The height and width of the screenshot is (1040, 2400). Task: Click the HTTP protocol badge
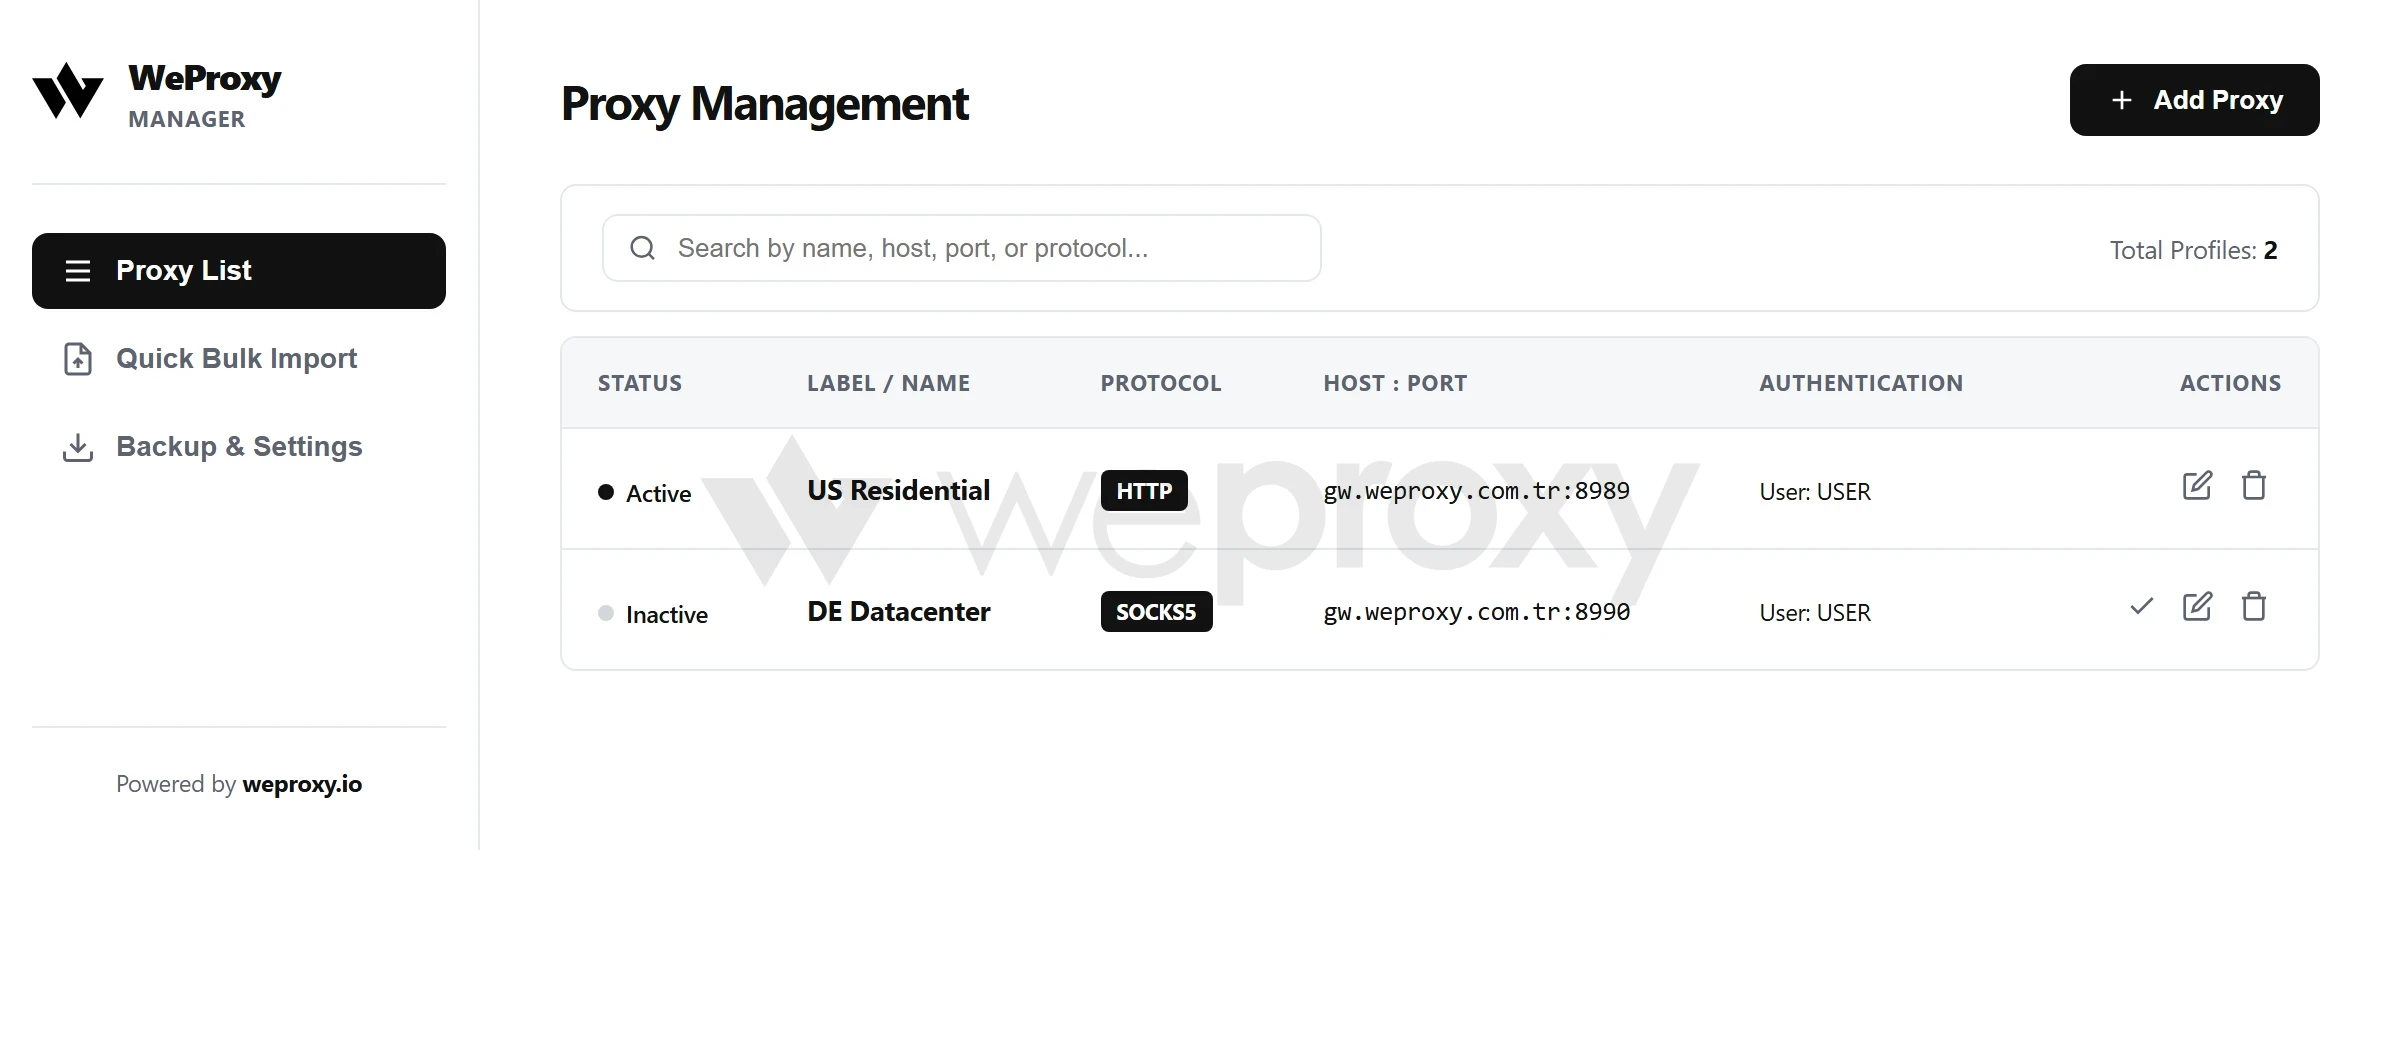[1144, 491]
